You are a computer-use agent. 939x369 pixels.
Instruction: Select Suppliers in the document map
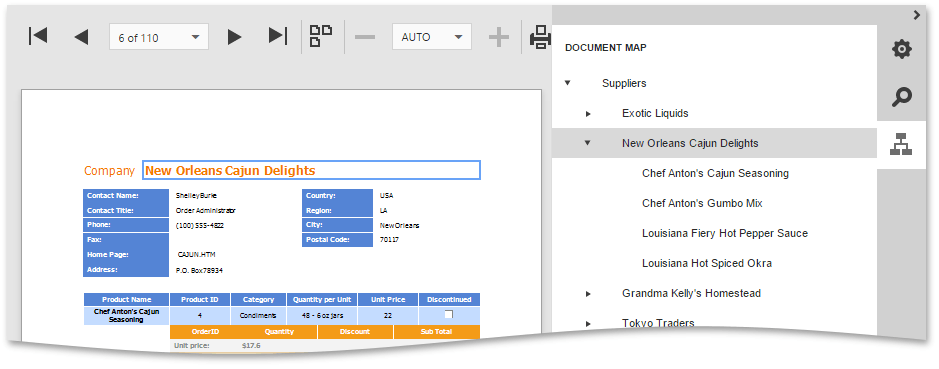pos(624,83)
